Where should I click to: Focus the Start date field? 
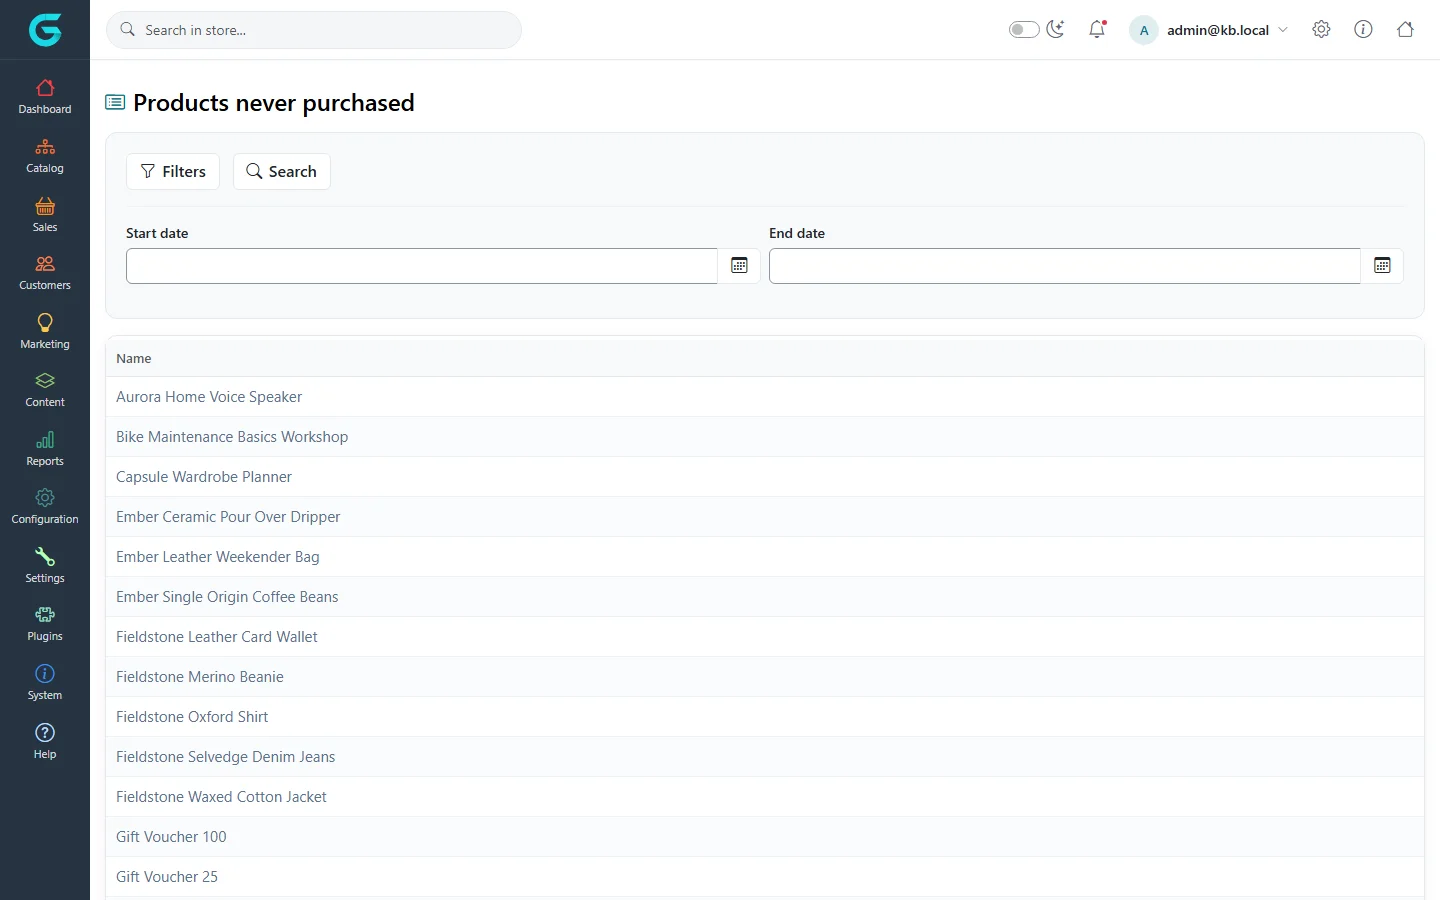(422, 266)
